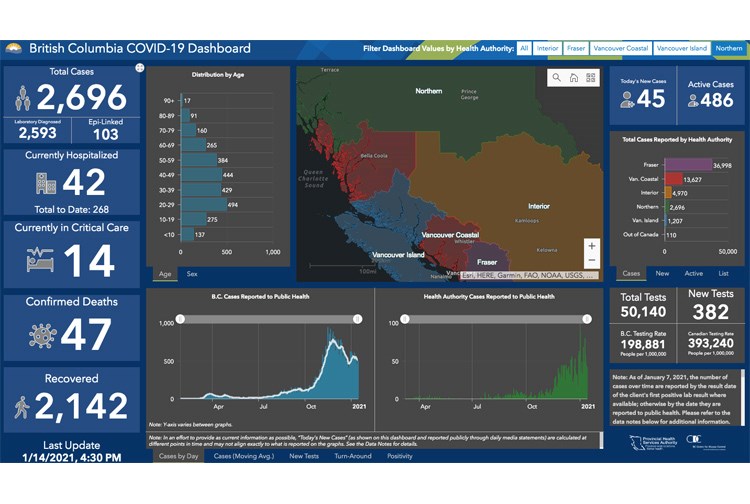
Task: Zoom out the map with minus button
Action: (x=592, y=260)
